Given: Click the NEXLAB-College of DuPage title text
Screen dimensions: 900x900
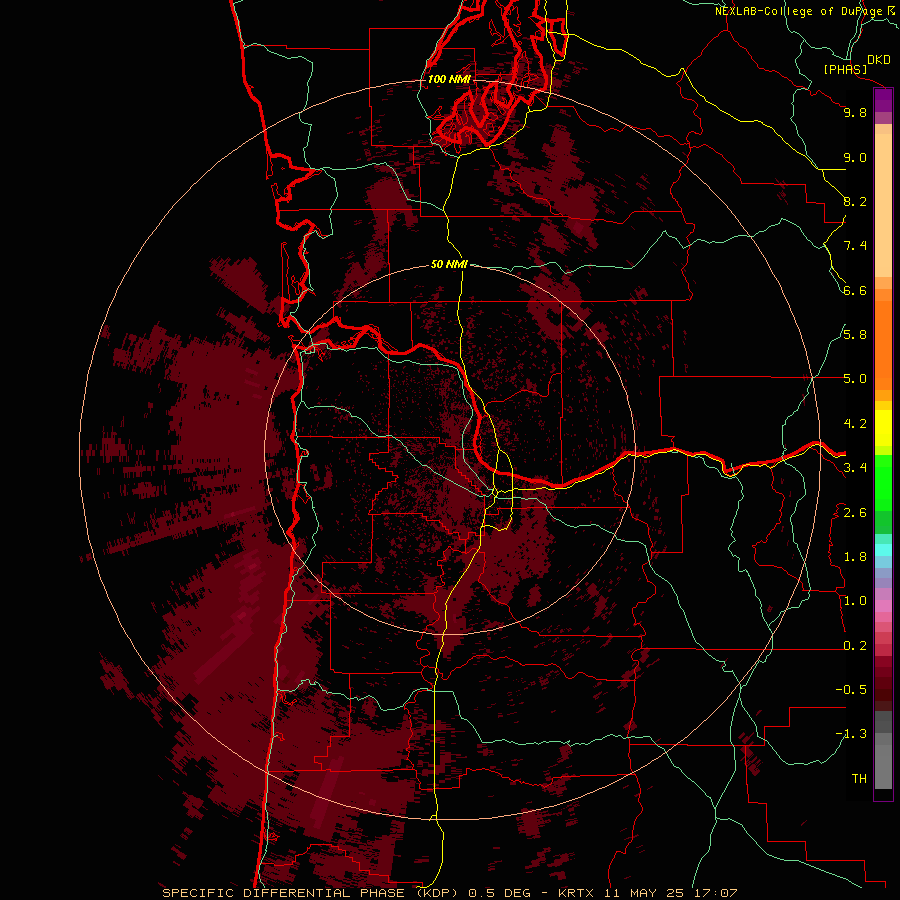Looking at the screenshot, I should point(798,11).
